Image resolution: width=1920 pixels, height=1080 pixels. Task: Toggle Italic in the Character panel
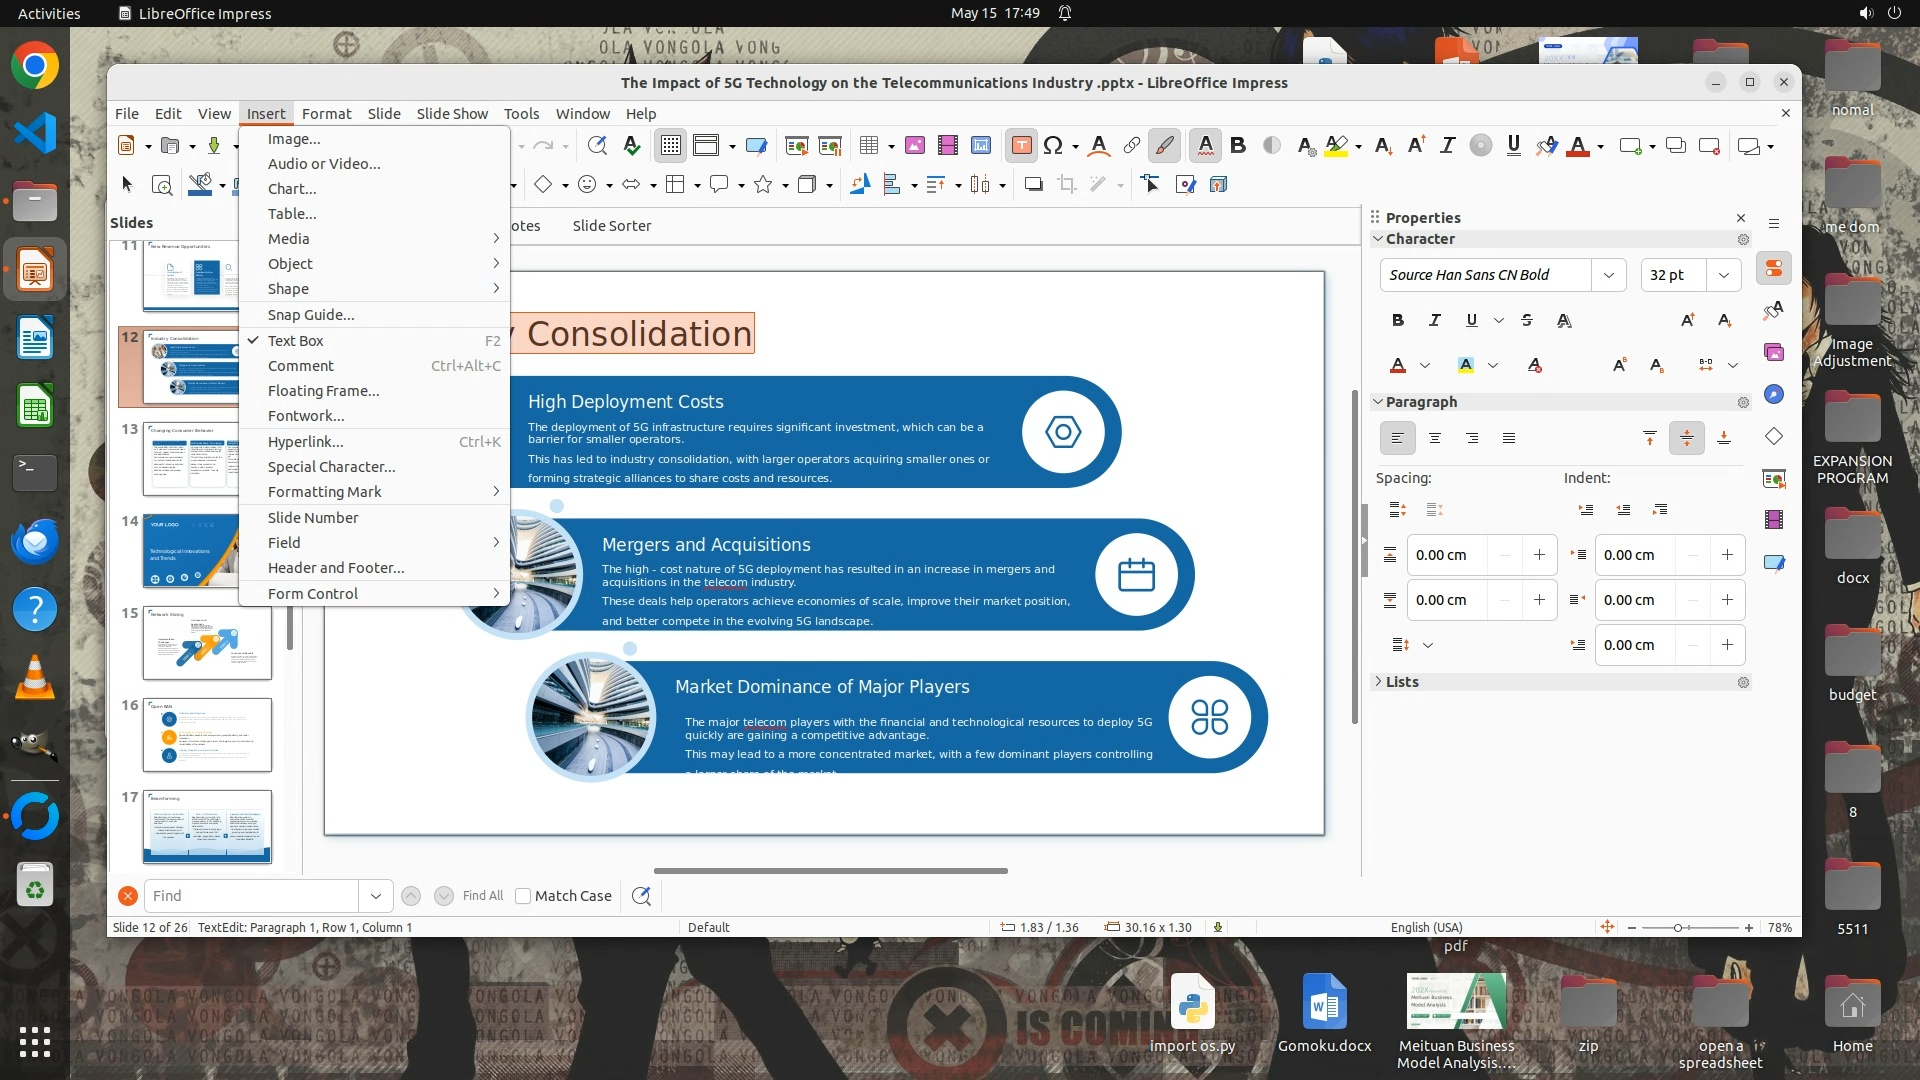point(1434,320)
